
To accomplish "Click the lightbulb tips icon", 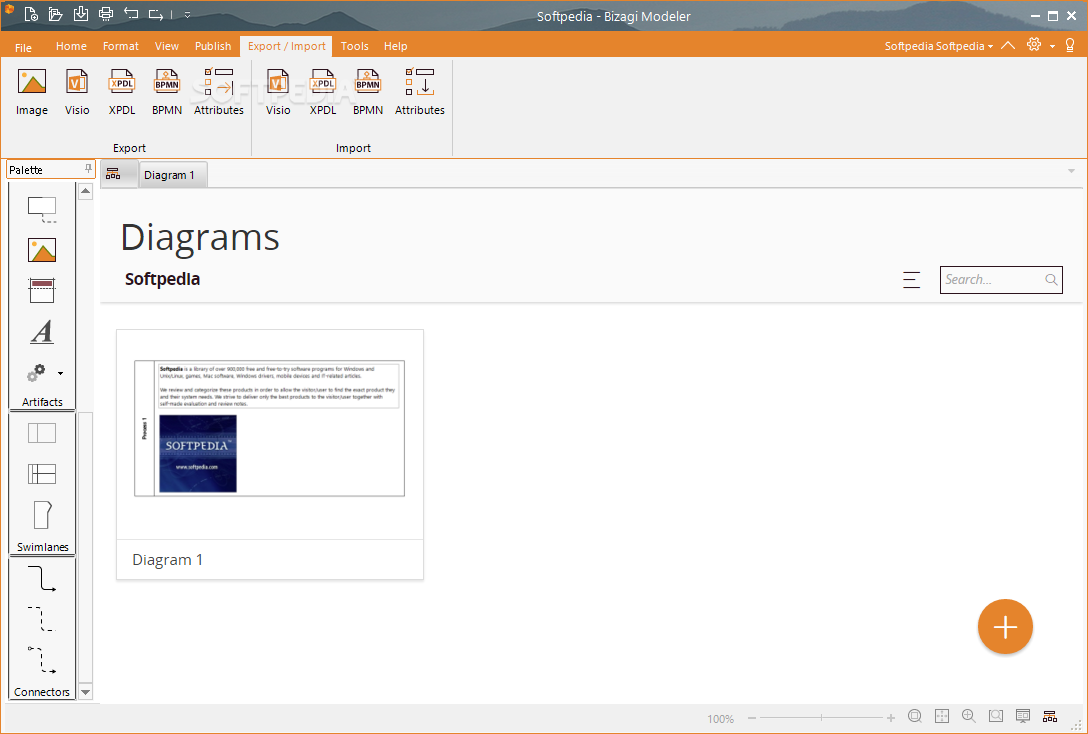I will coord(1070,45).
